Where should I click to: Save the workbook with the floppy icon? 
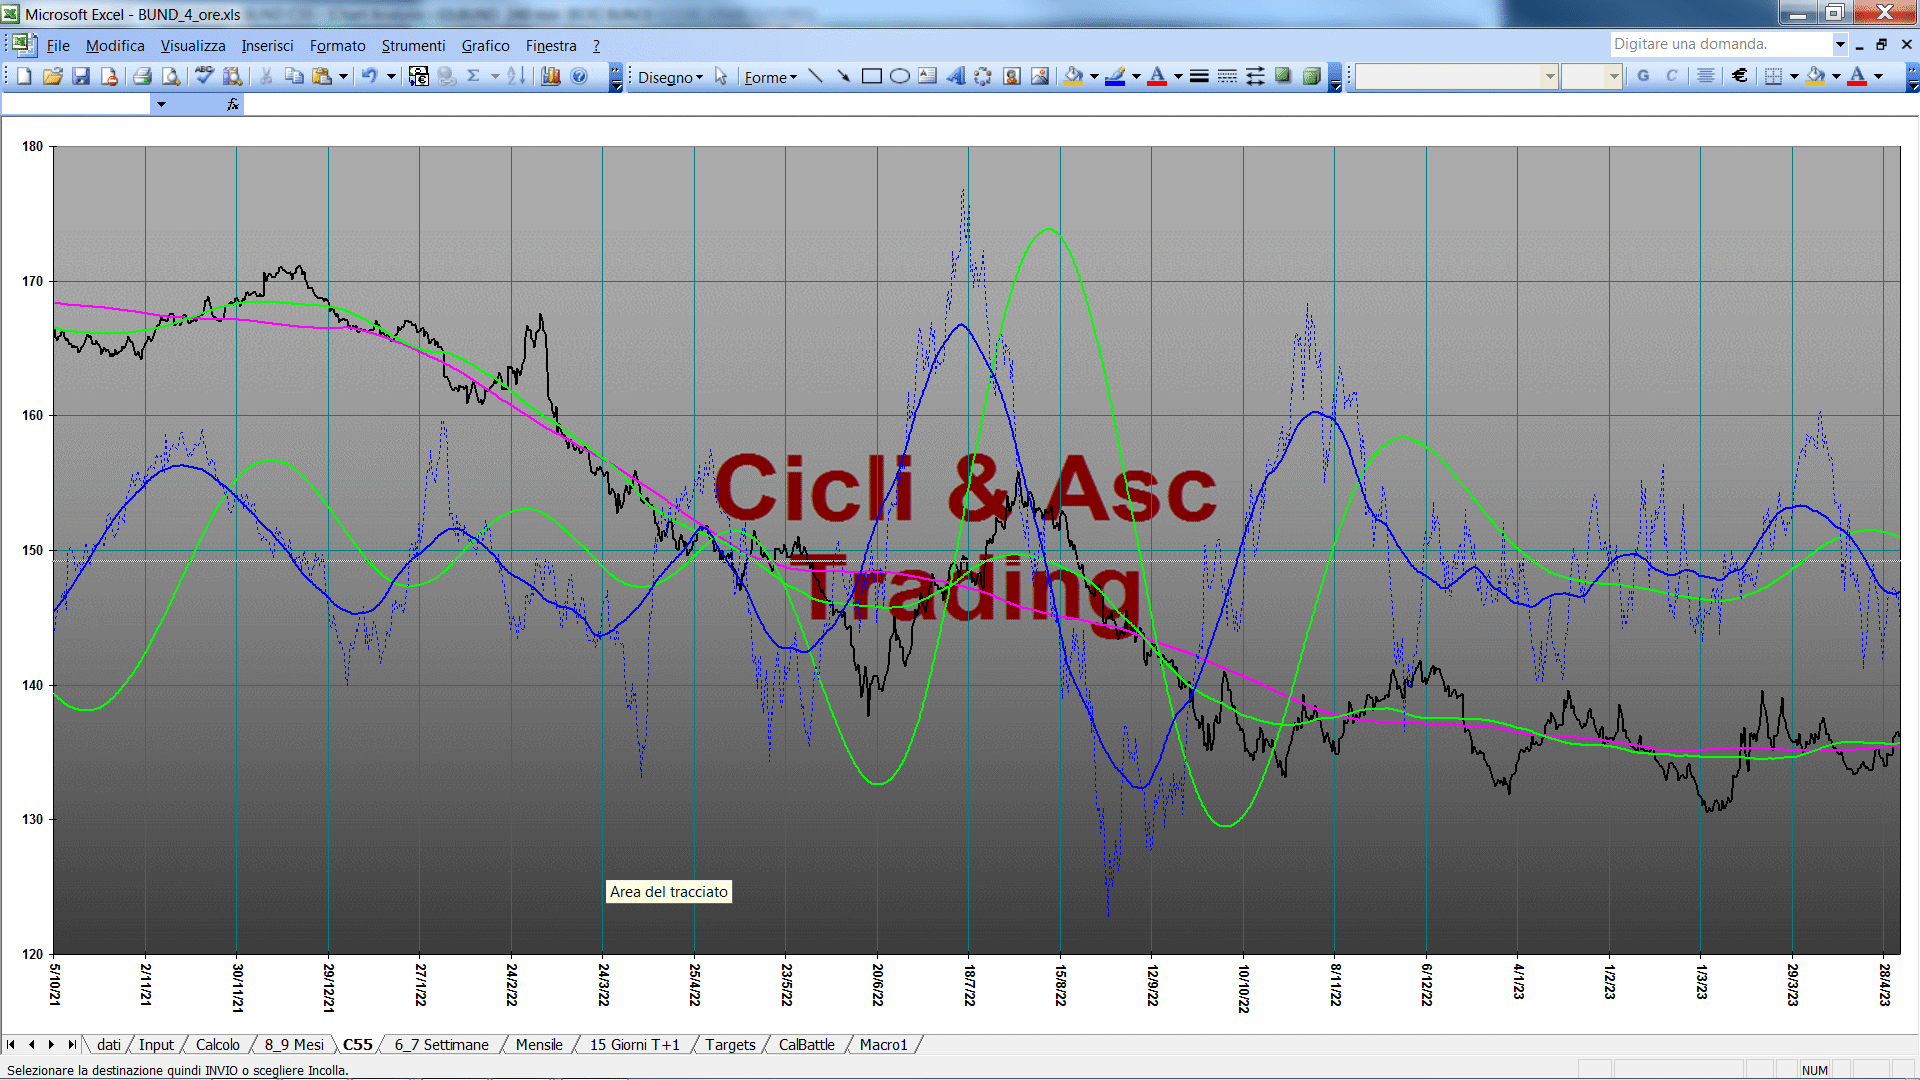[x=81, y=77]
